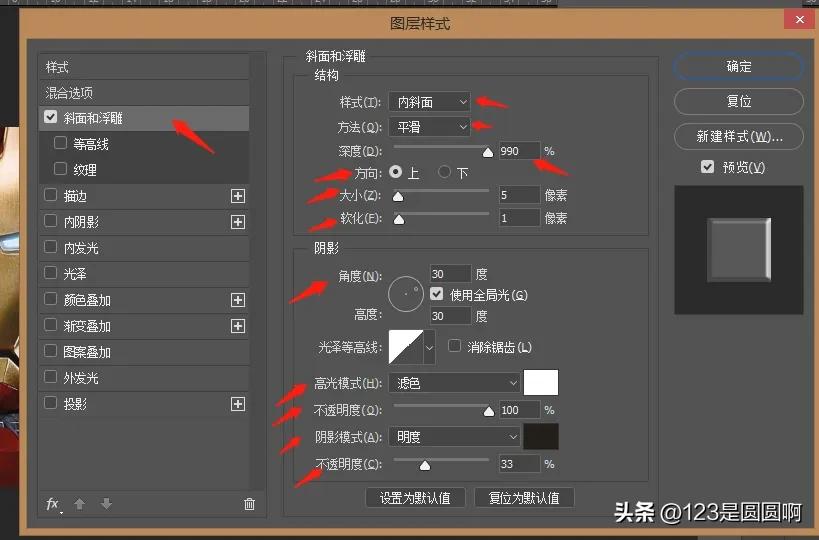This screenshot has height=540, width=819.
Task: Click the 深度 slider handle
Action: (488, 152)
